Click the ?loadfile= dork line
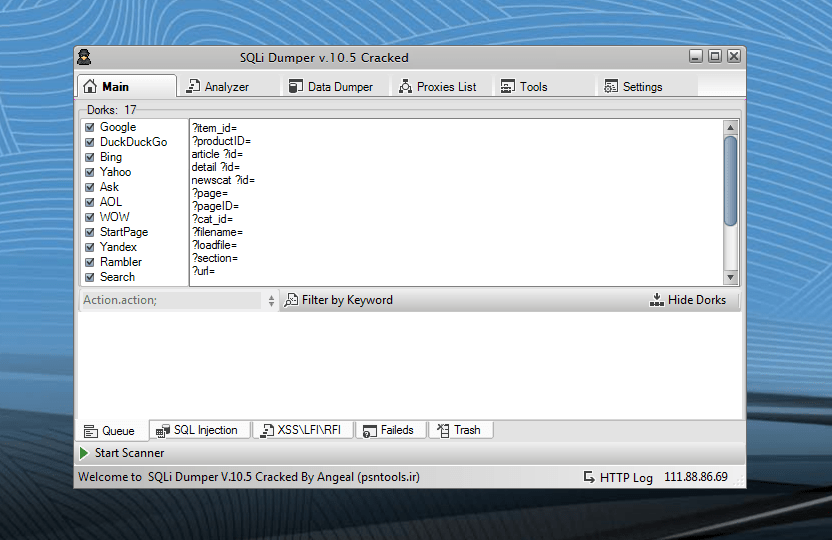Viewport: 832px width, 540px height. (214, 245)
